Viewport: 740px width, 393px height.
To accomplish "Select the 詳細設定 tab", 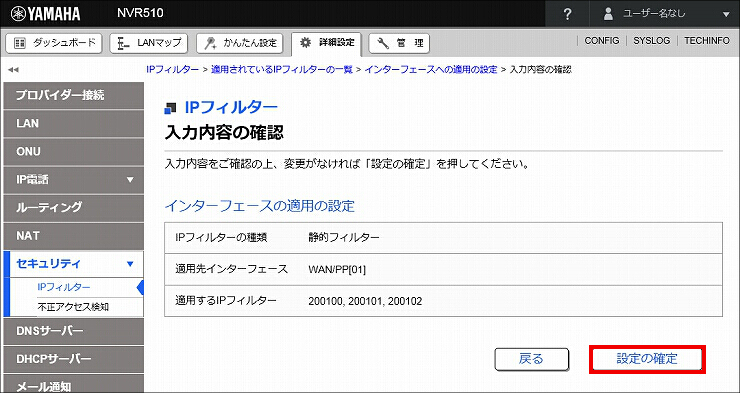I will point(327,43).
